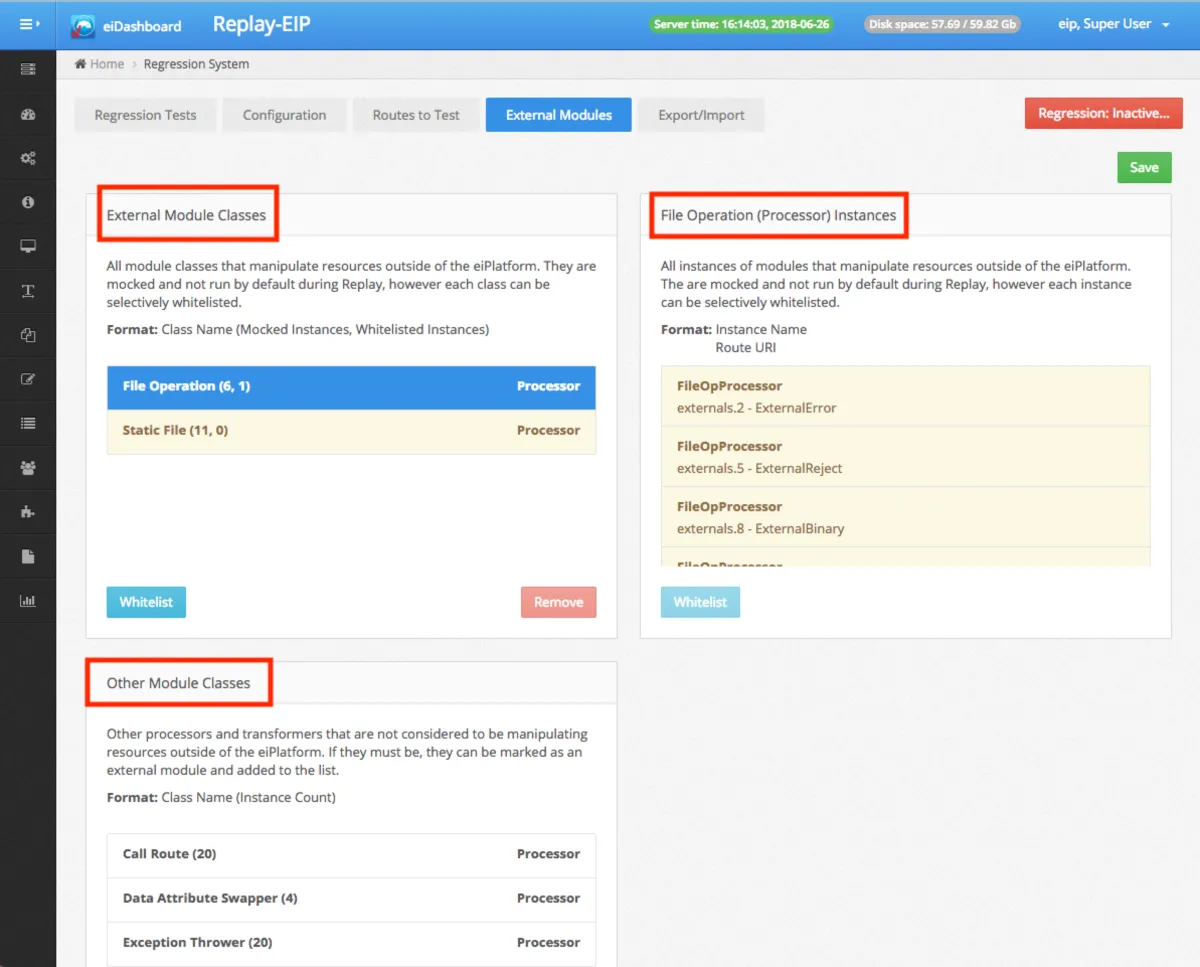Open the users group sidebar icon
This screenshot has height=967, width=1200.
click(28, 467)
